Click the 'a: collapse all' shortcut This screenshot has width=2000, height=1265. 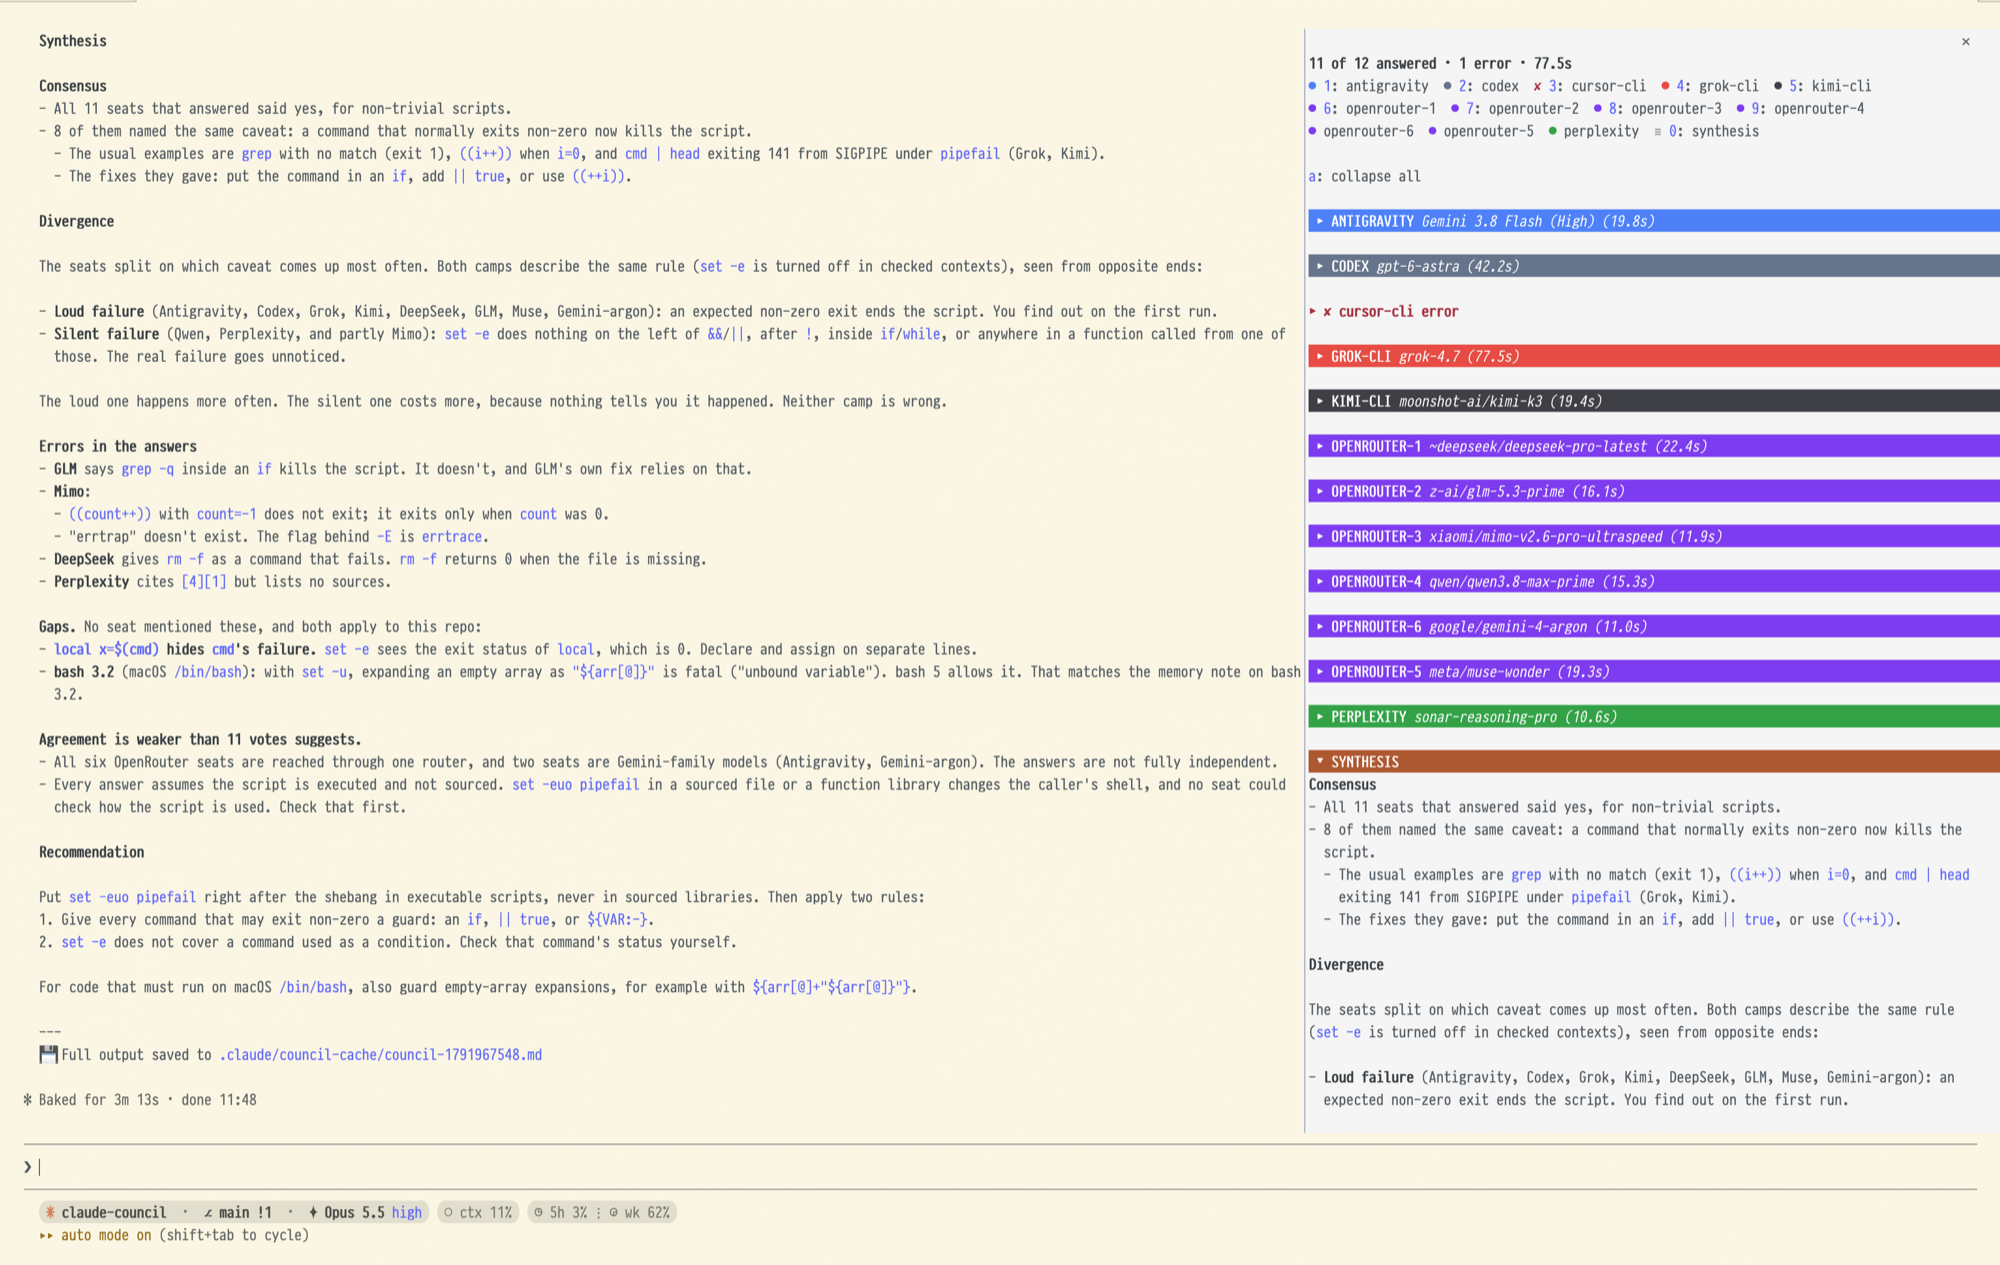click(1364, 176)
